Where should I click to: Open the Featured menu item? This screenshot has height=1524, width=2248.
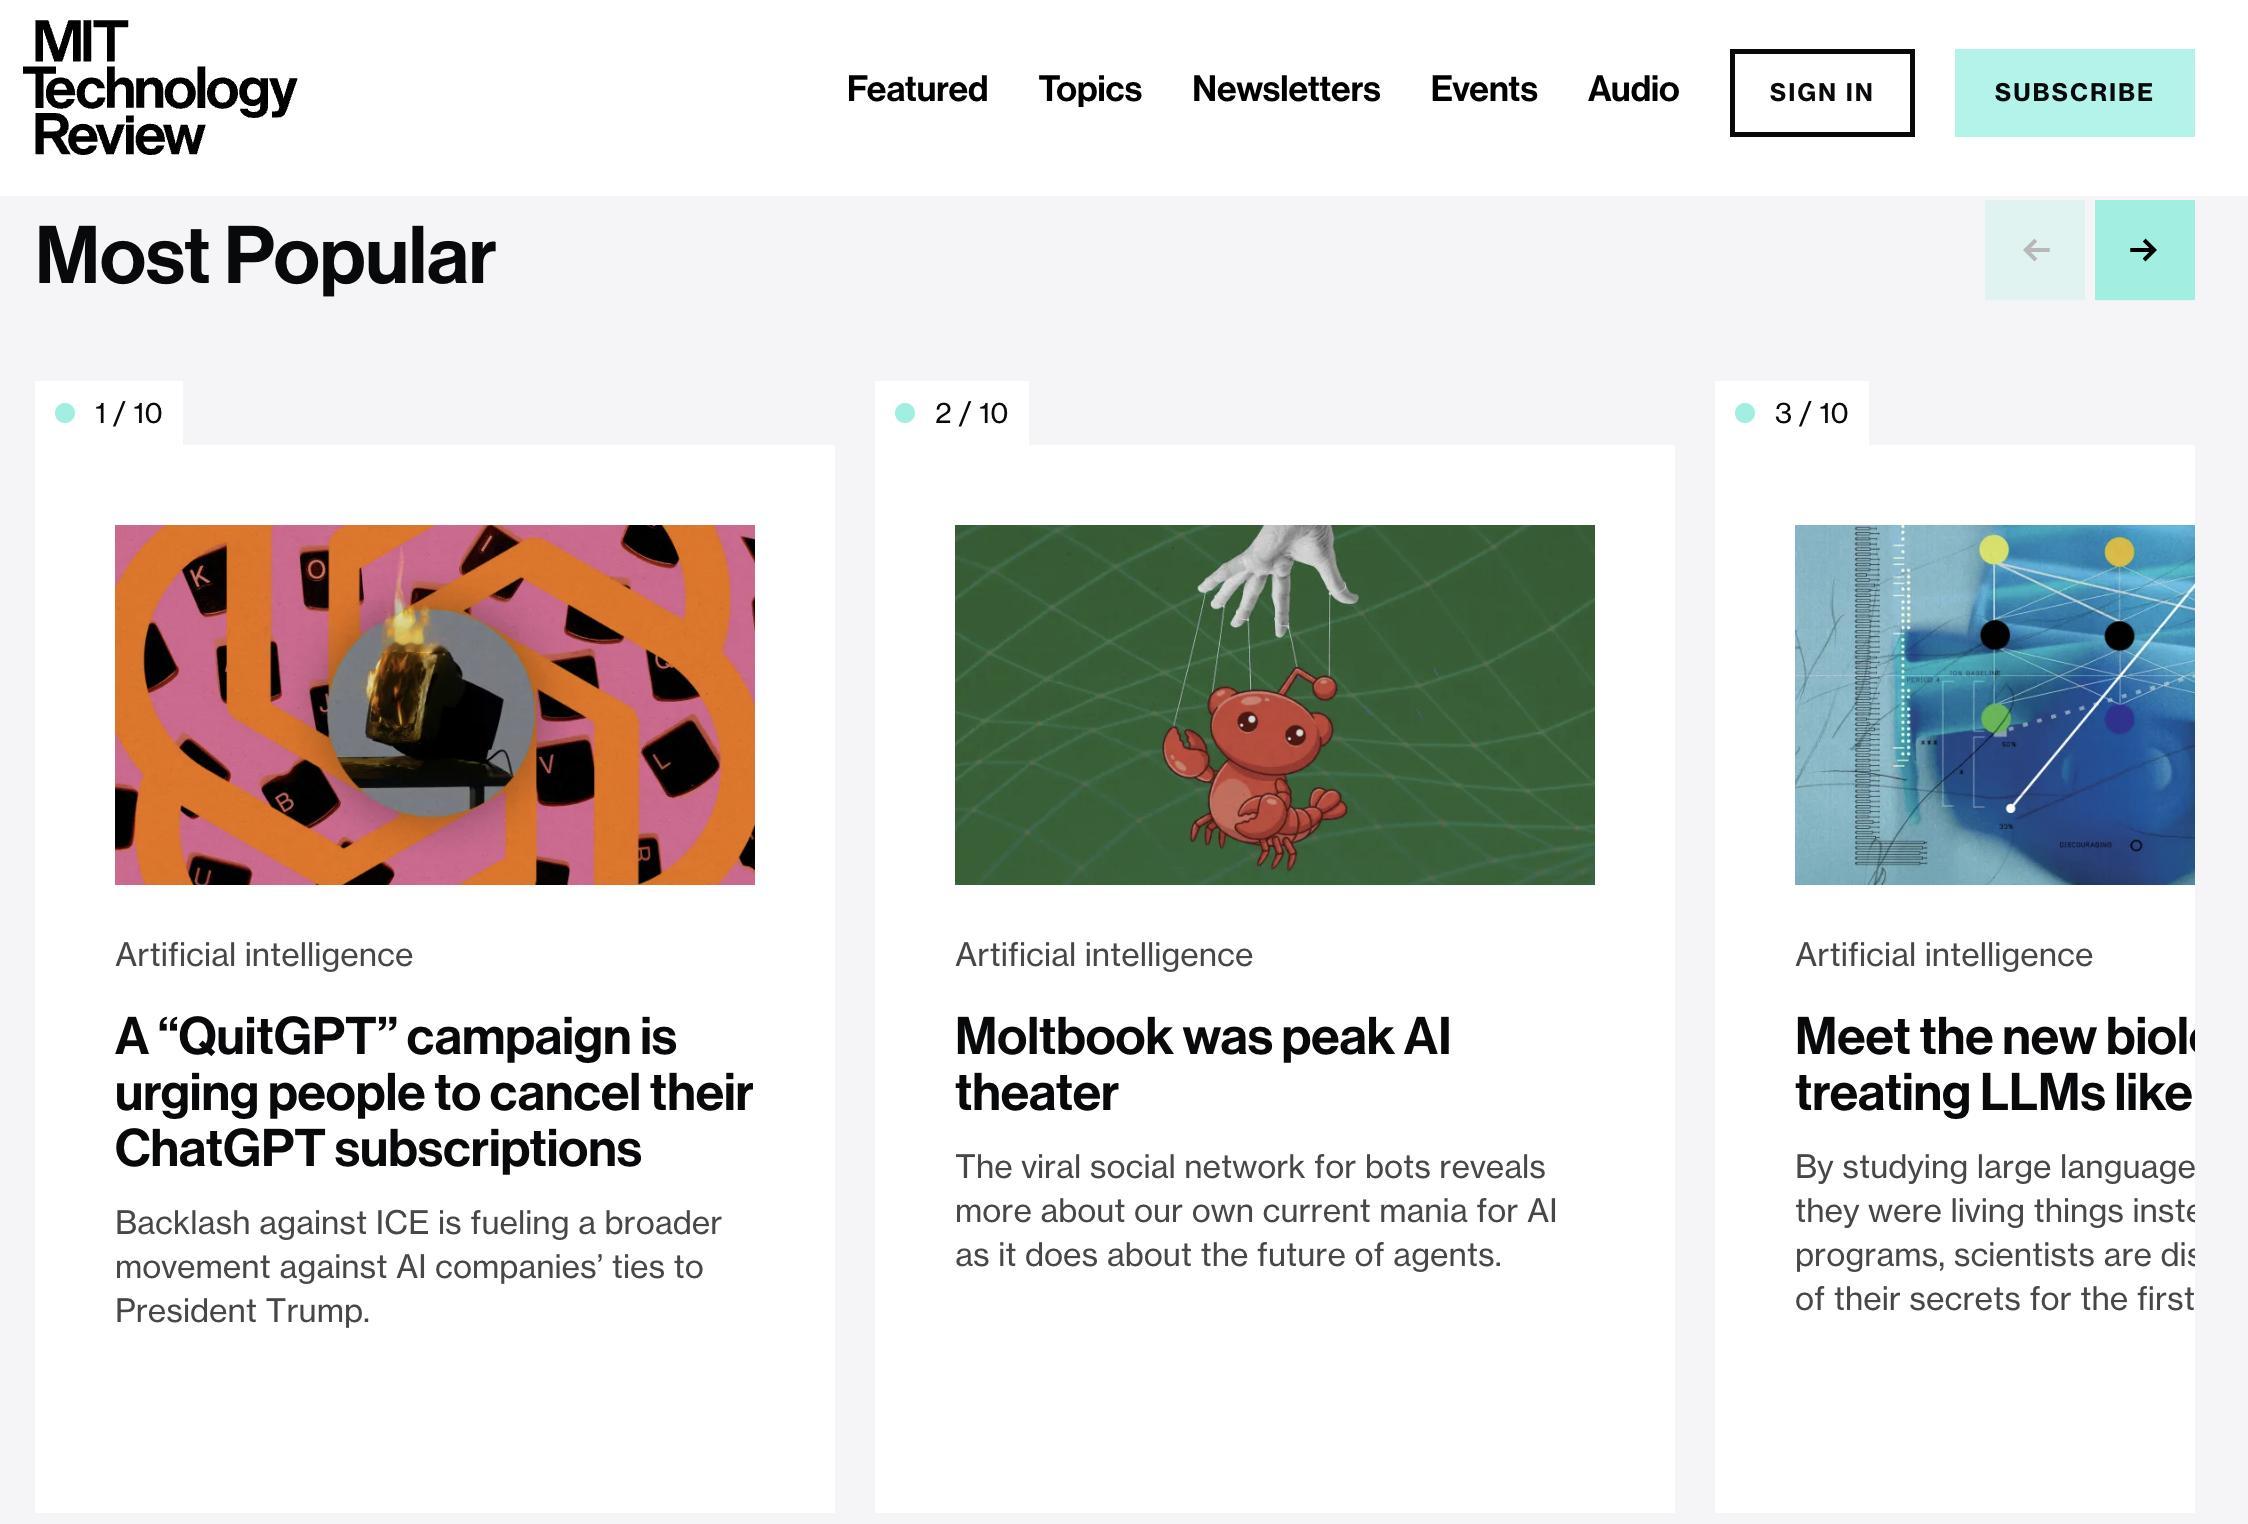pos(916,90)
